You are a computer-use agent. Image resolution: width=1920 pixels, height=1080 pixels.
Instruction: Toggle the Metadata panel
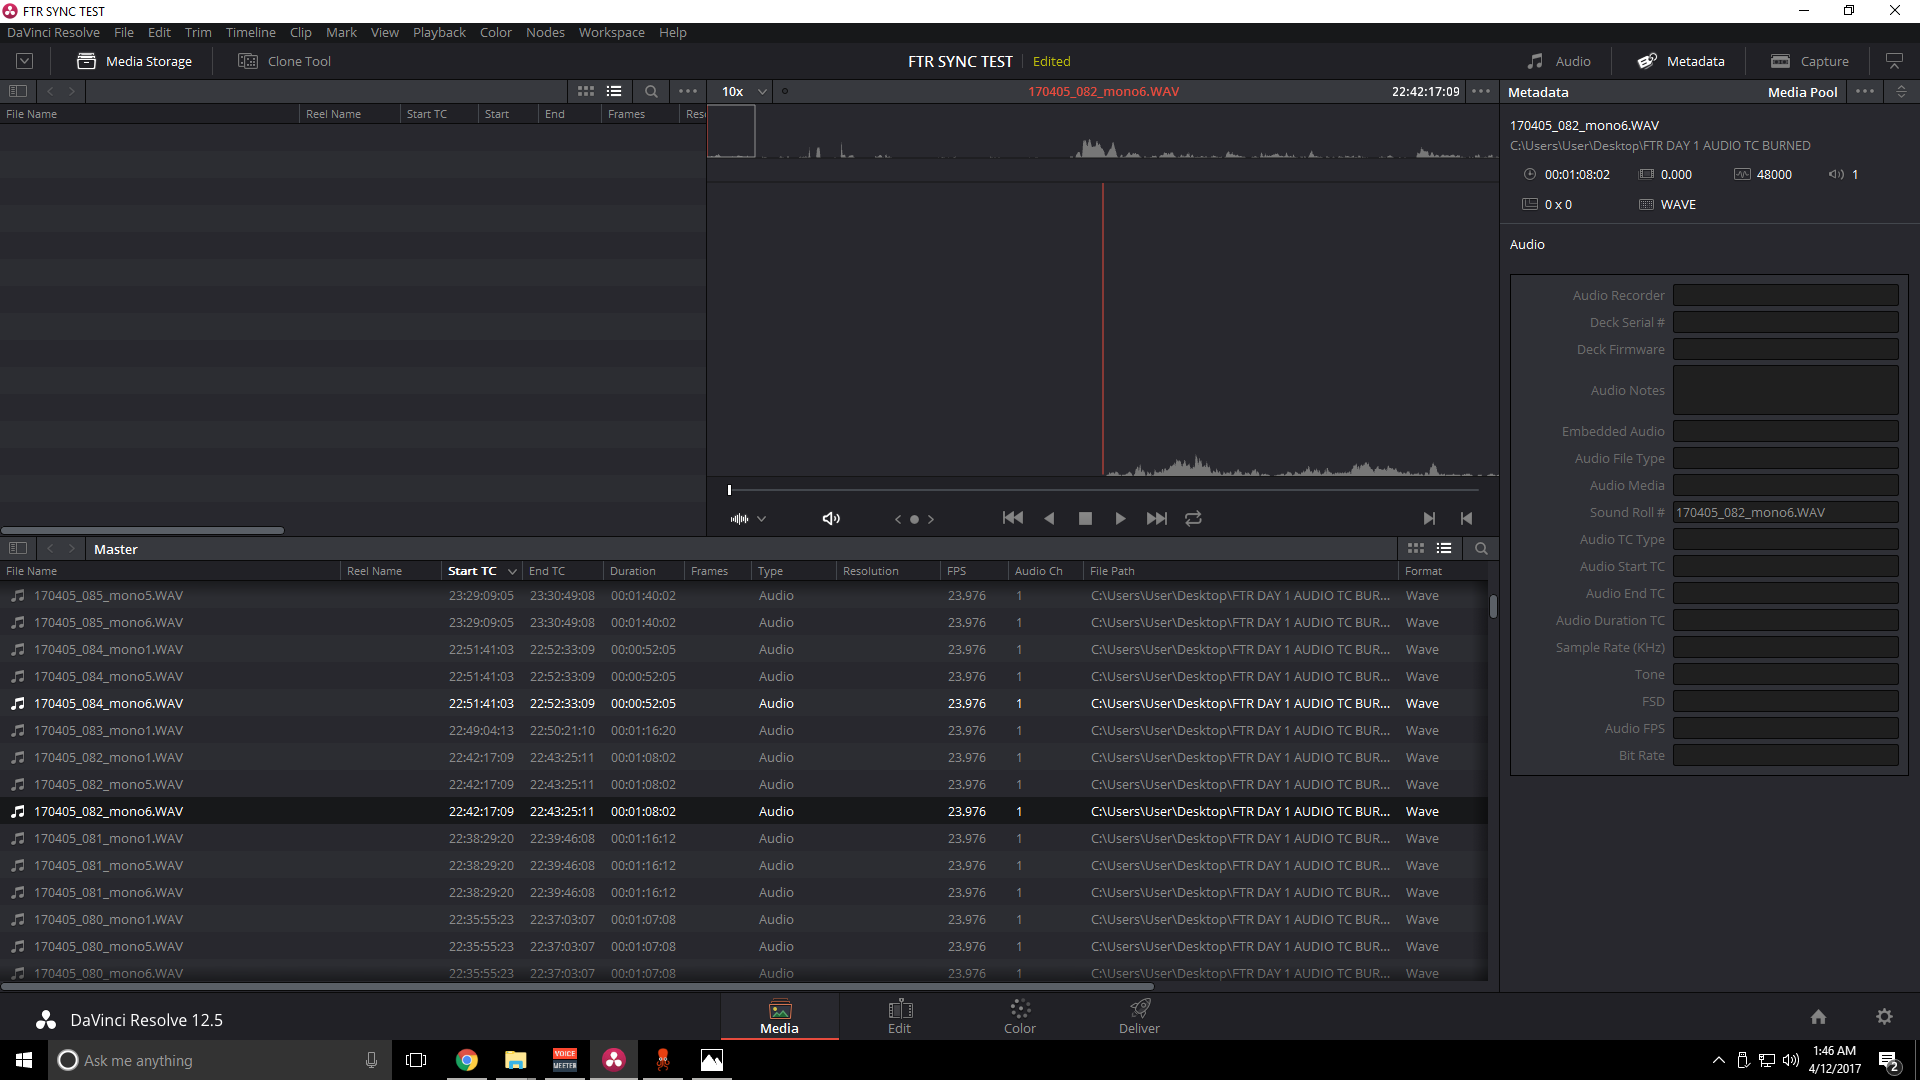tap(1681, 61)
